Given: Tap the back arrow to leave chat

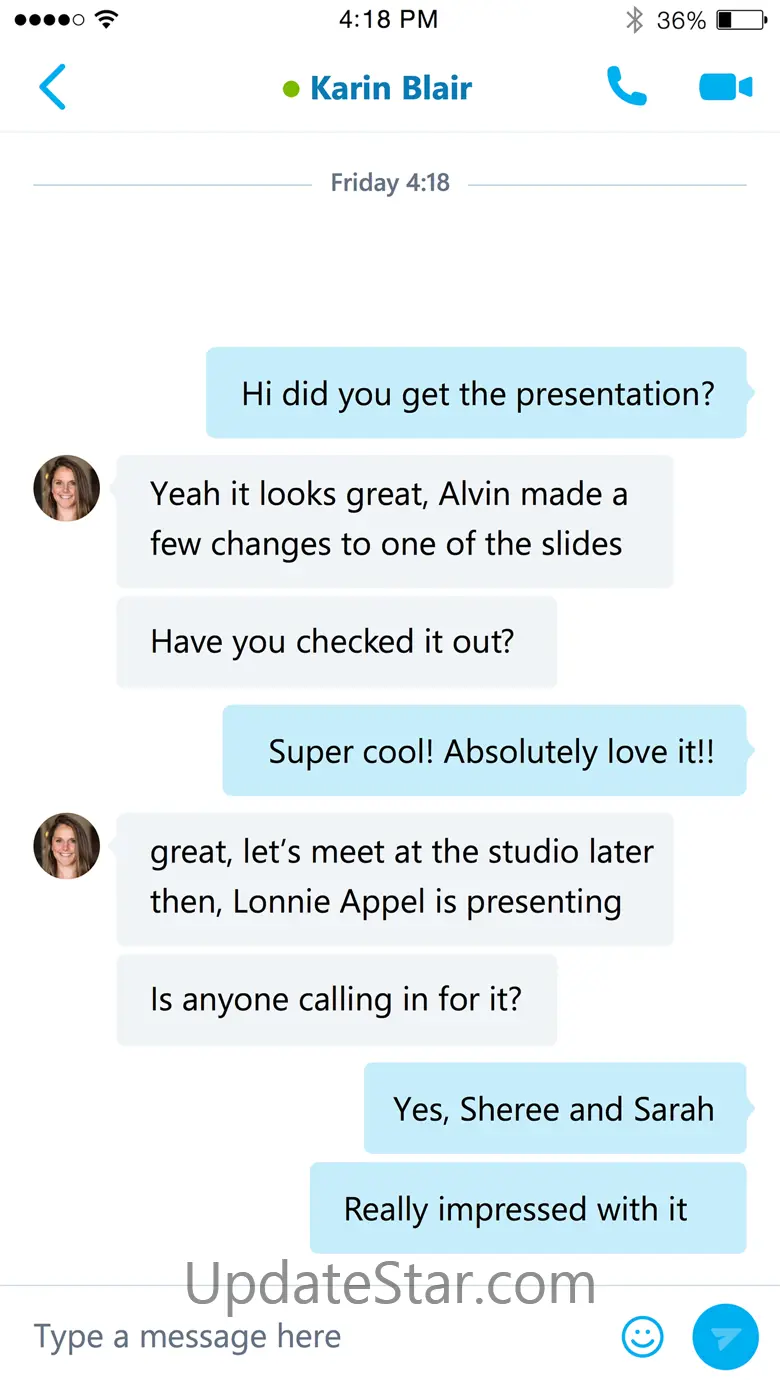Looking at the screenshot, I should click(52, 87).
